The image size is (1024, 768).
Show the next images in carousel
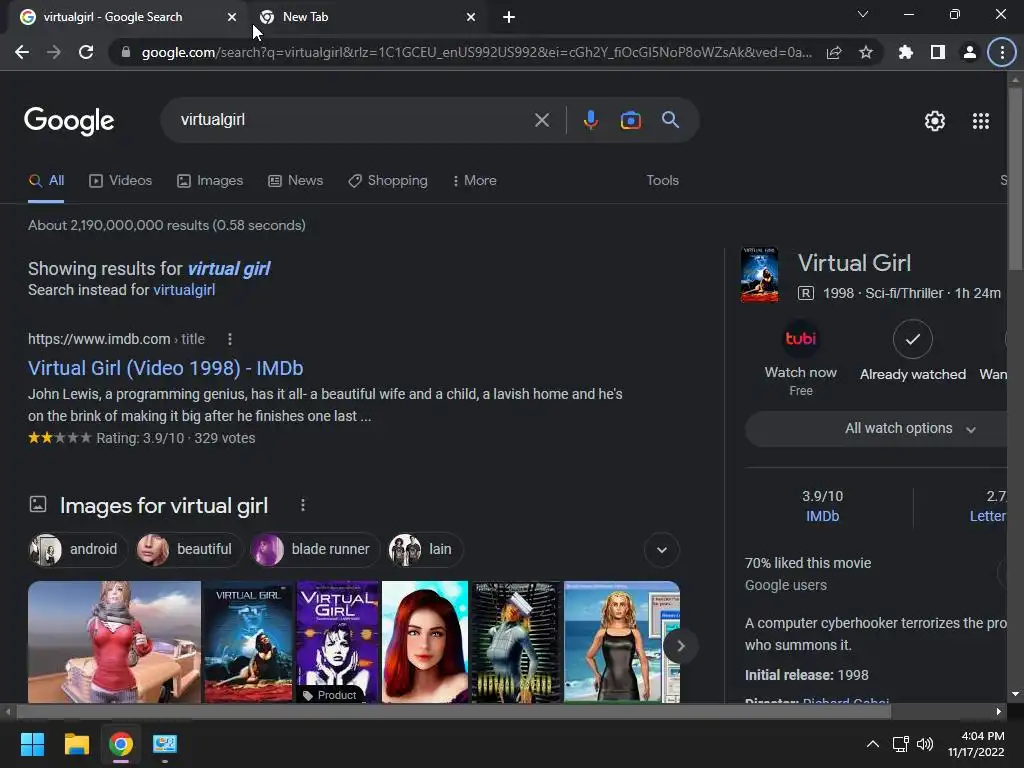tap(680, 646)
